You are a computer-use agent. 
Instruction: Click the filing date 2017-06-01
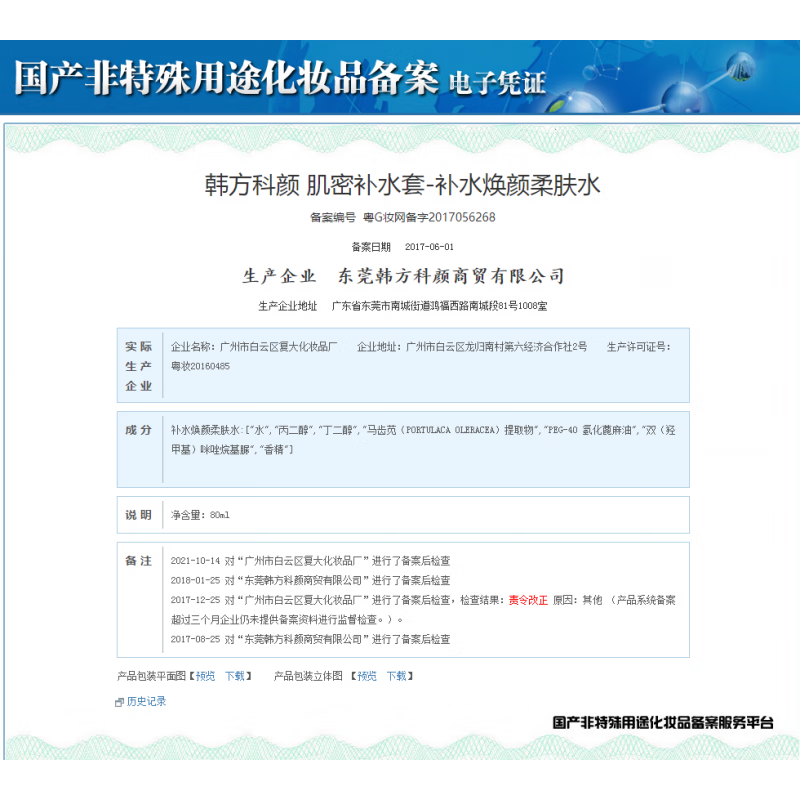coord(429,247)
